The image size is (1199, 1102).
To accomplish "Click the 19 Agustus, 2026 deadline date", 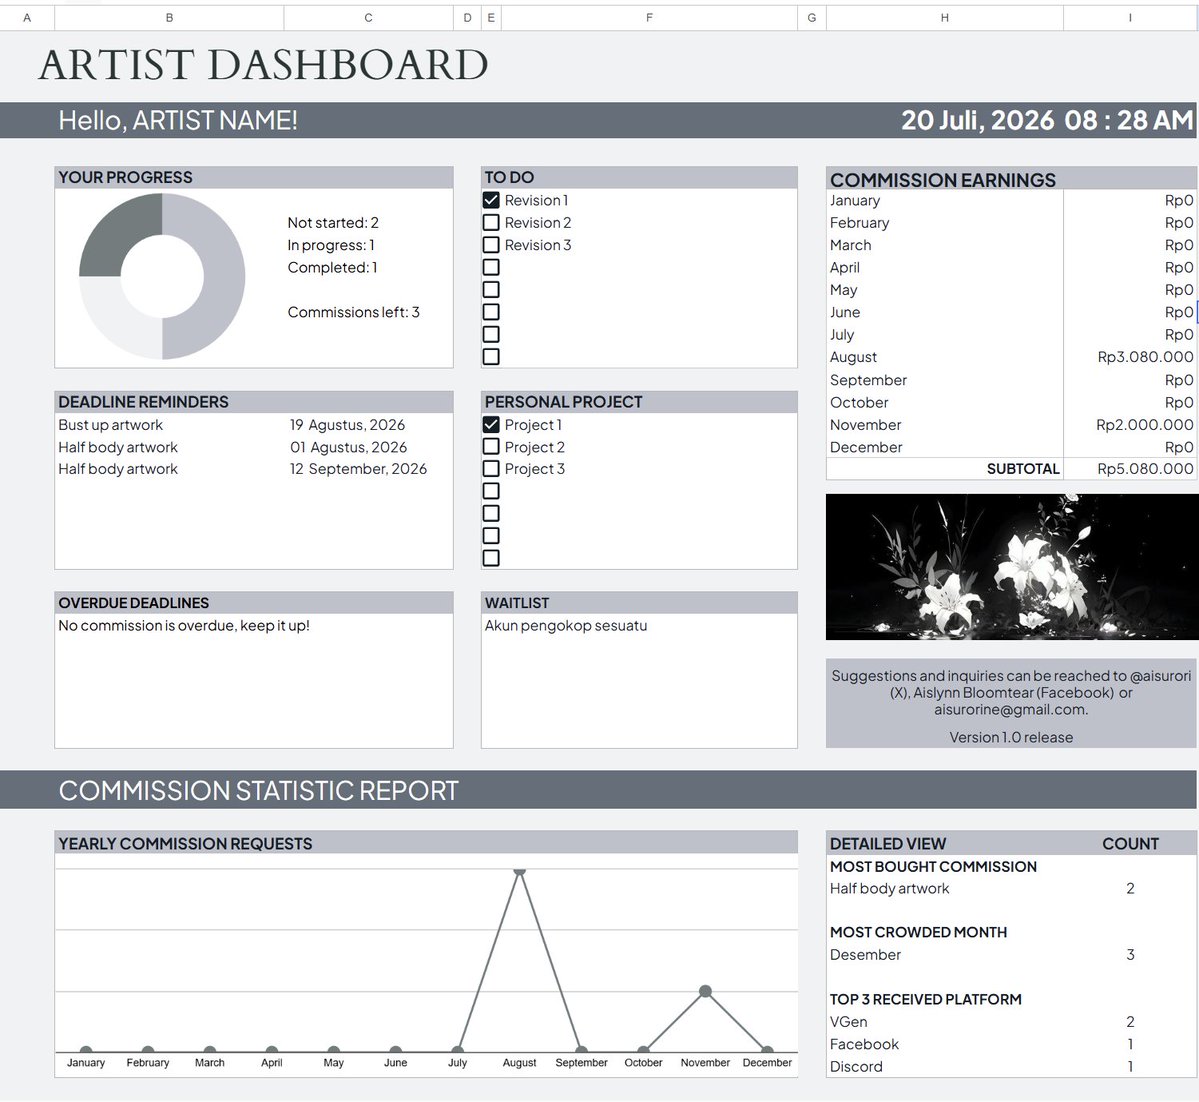I will [x=347, y=424].
